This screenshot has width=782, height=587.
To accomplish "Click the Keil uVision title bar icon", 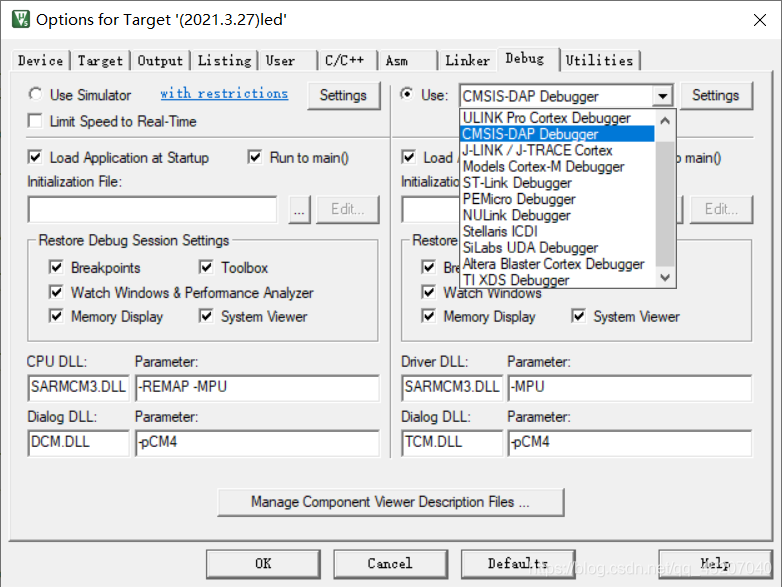I will 20,19.
